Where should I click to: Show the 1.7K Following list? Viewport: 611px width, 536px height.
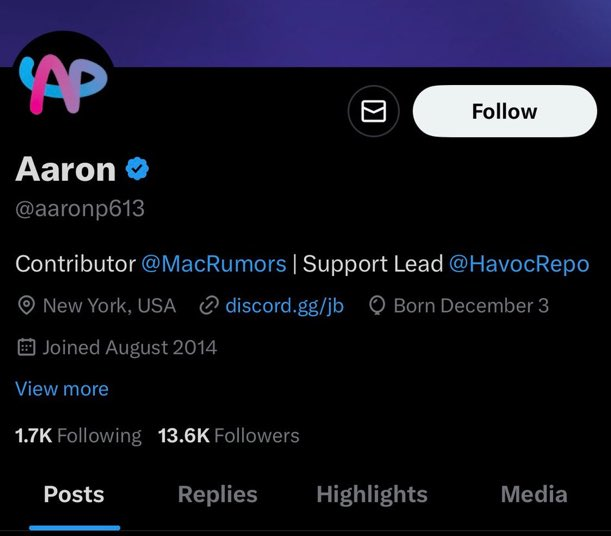click(78, 436)
